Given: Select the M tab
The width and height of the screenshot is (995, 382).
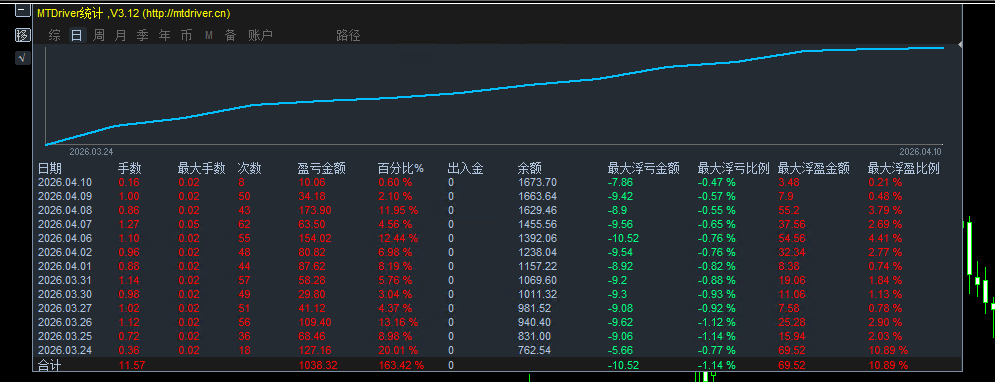Looking at the screenshot, I should pyautogui.click(x=209, y=36).
